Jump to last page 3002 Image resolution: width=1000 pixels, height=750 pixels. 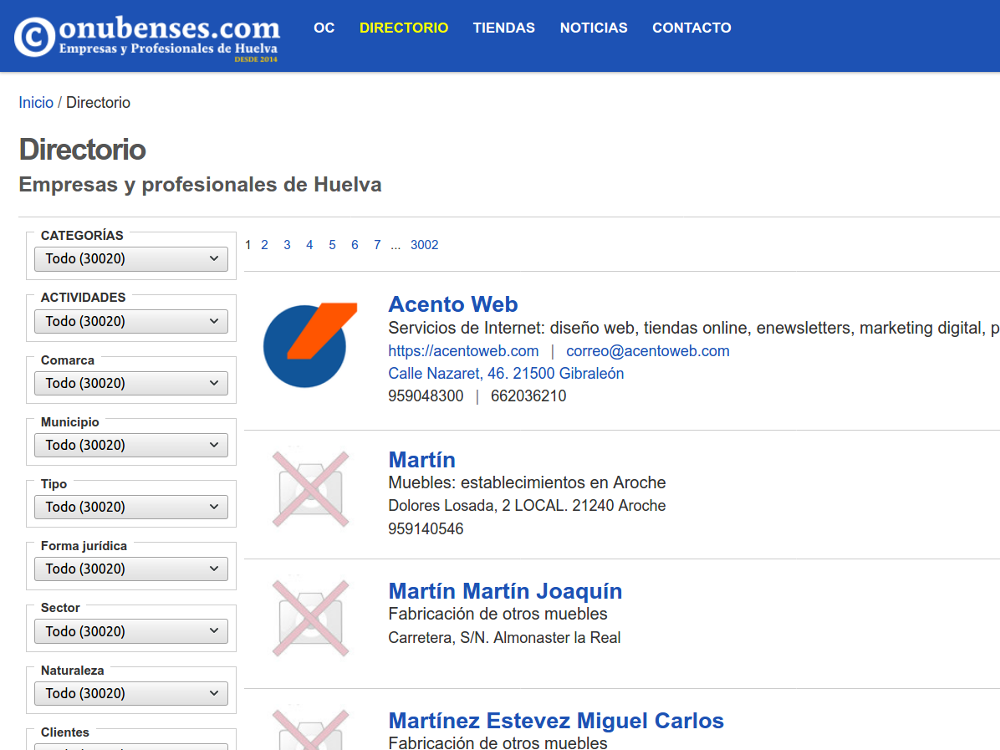[424, 245]
